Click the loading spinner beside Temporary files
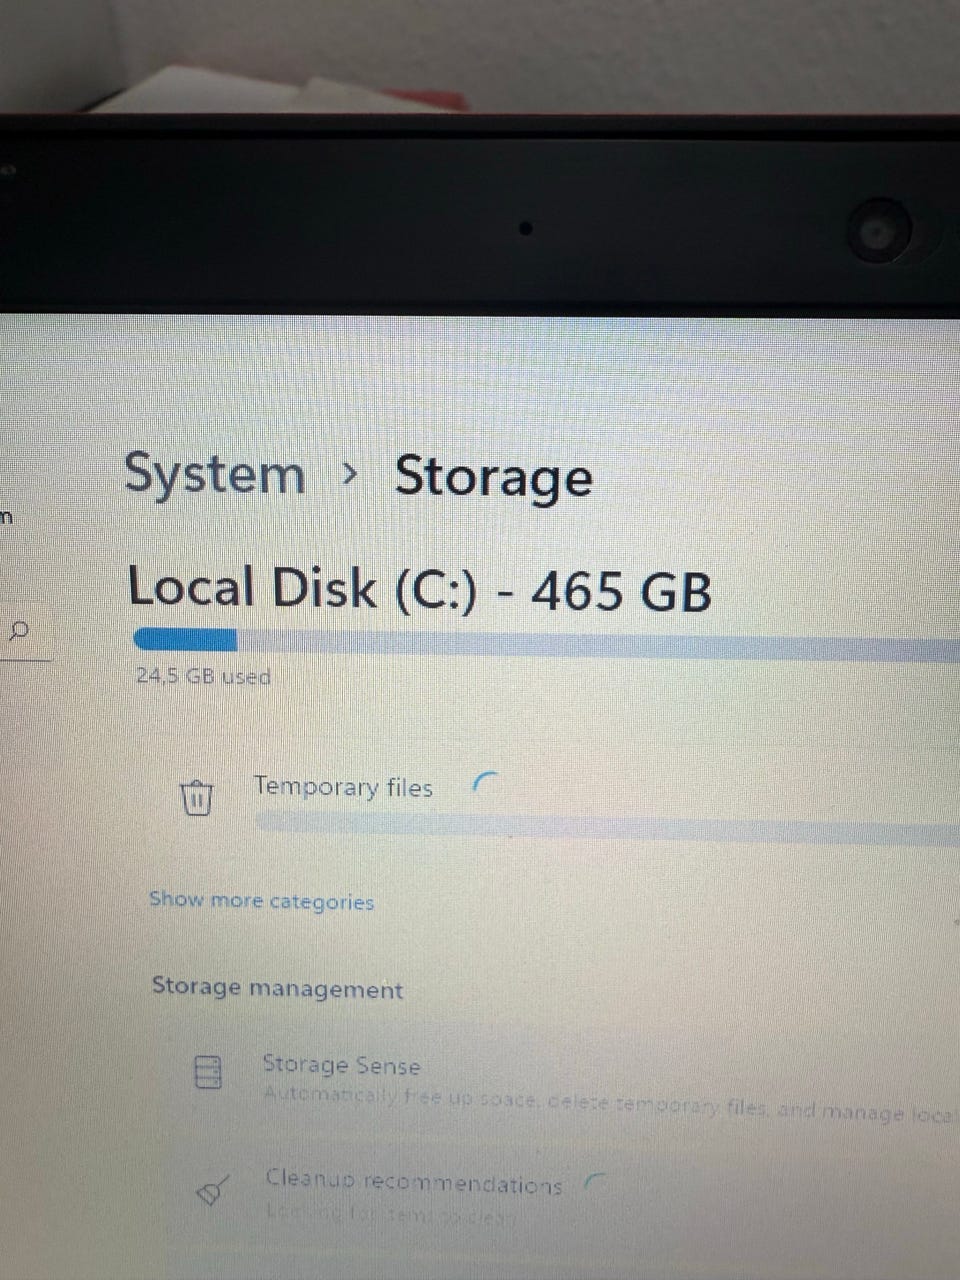Image resolution: width=960 pixels, height=1280 pixels. 483,782
